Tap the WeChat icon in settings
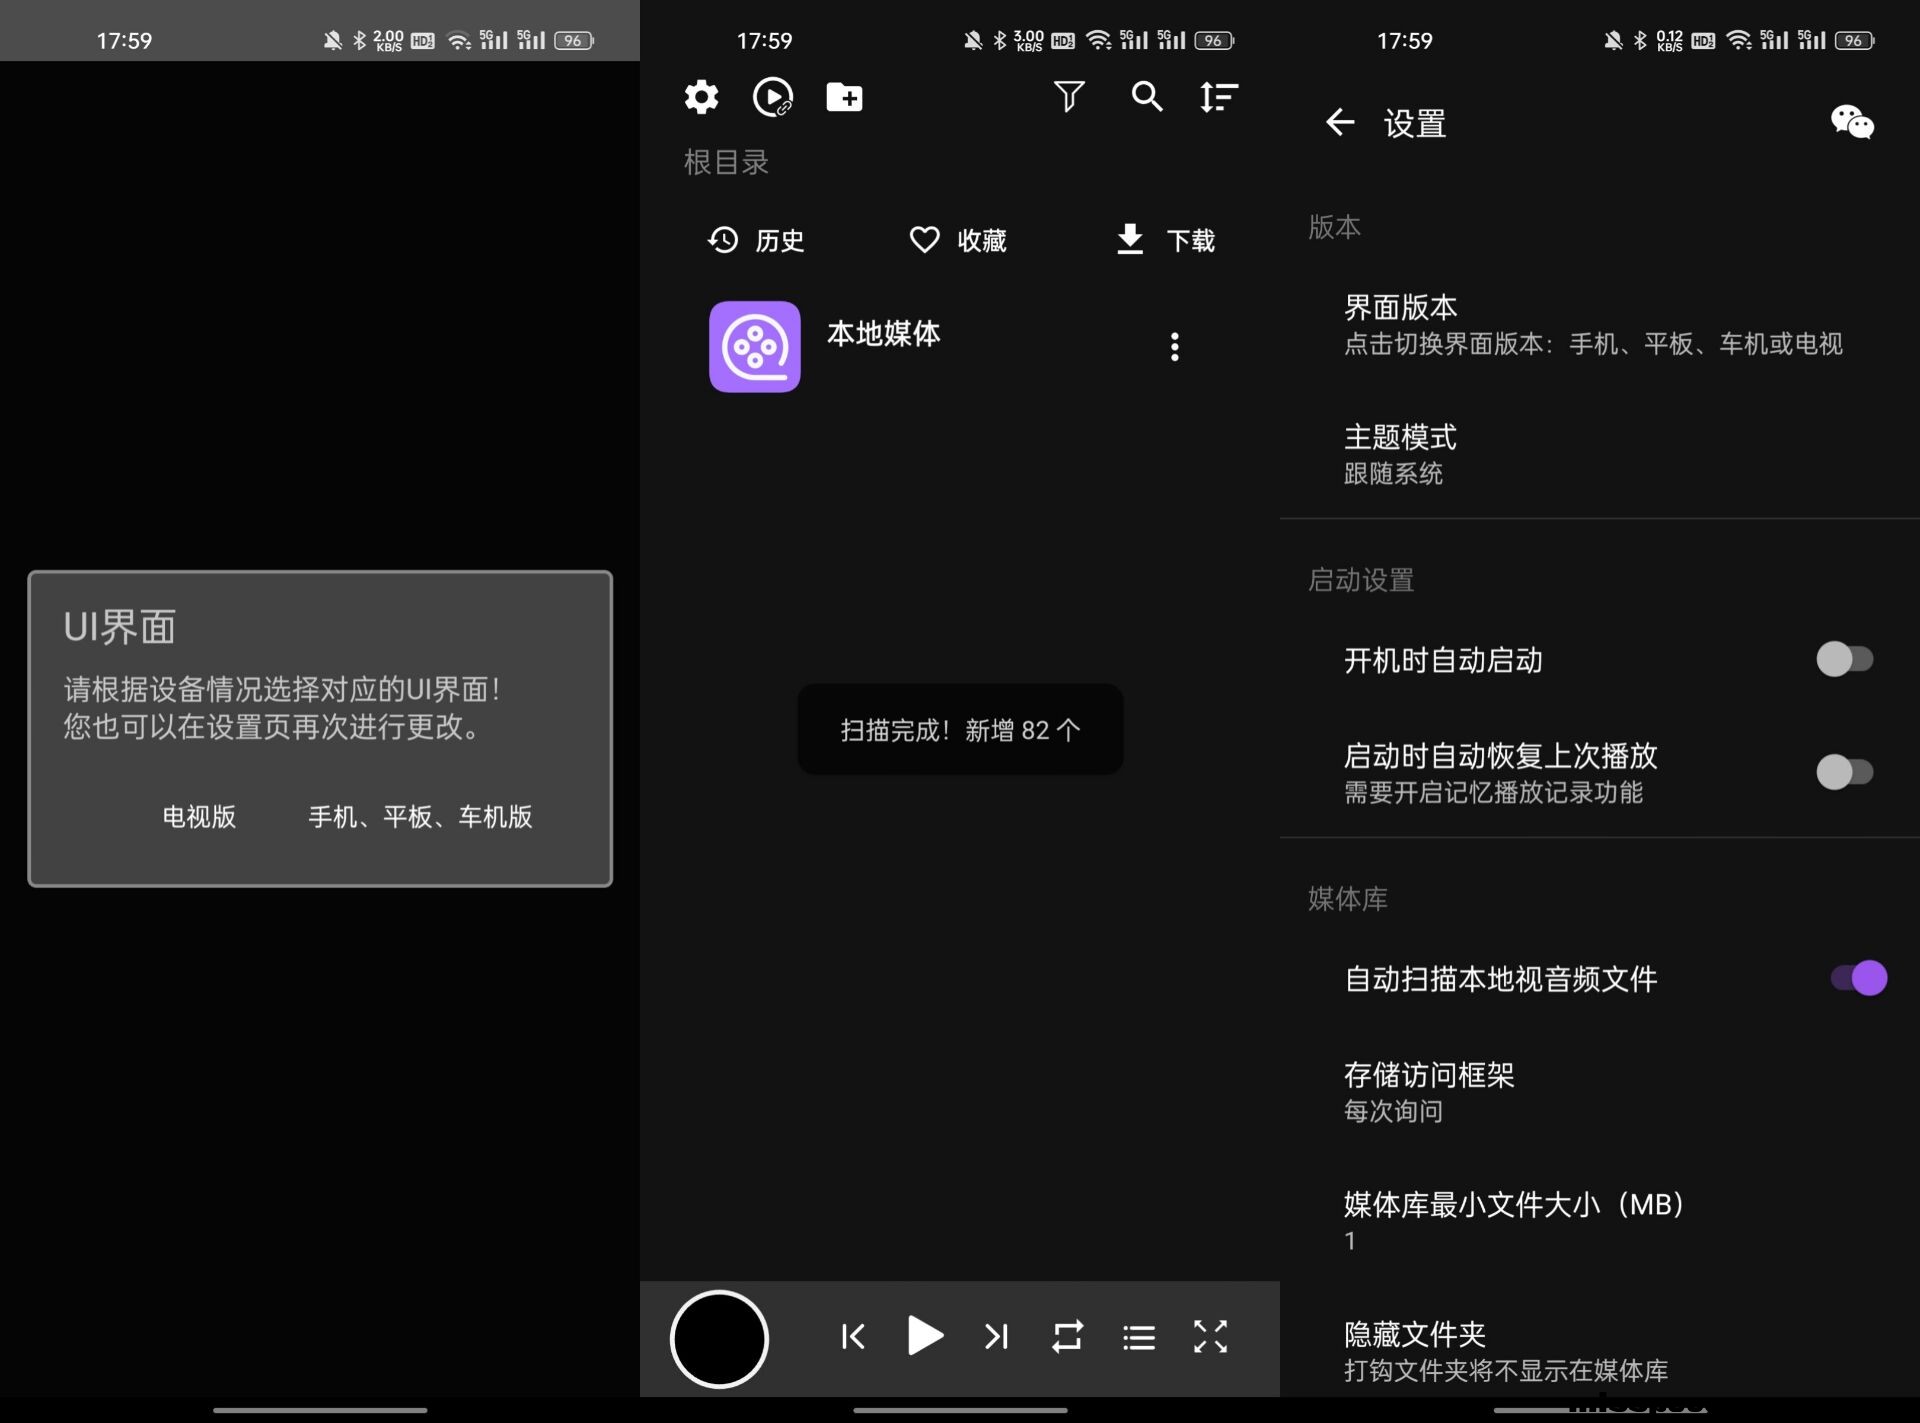This screenshot has height=1423, width=1920. (1851, 122)
